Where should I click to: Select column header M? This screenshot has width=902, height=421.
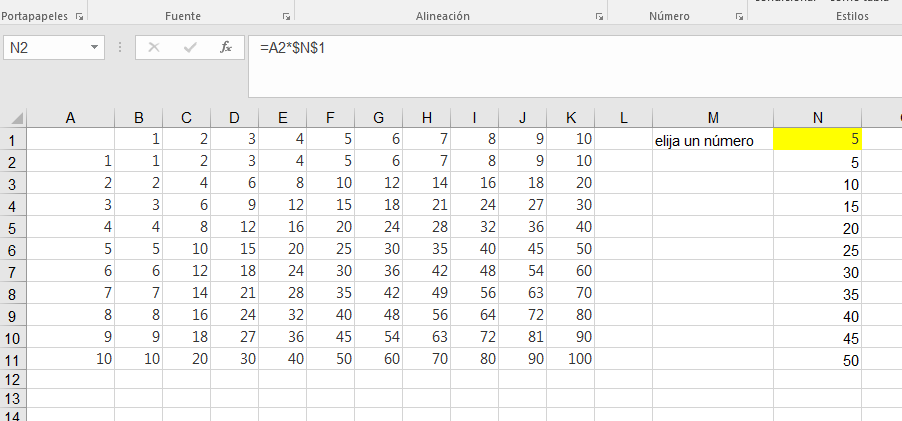[x=712, y=118]
